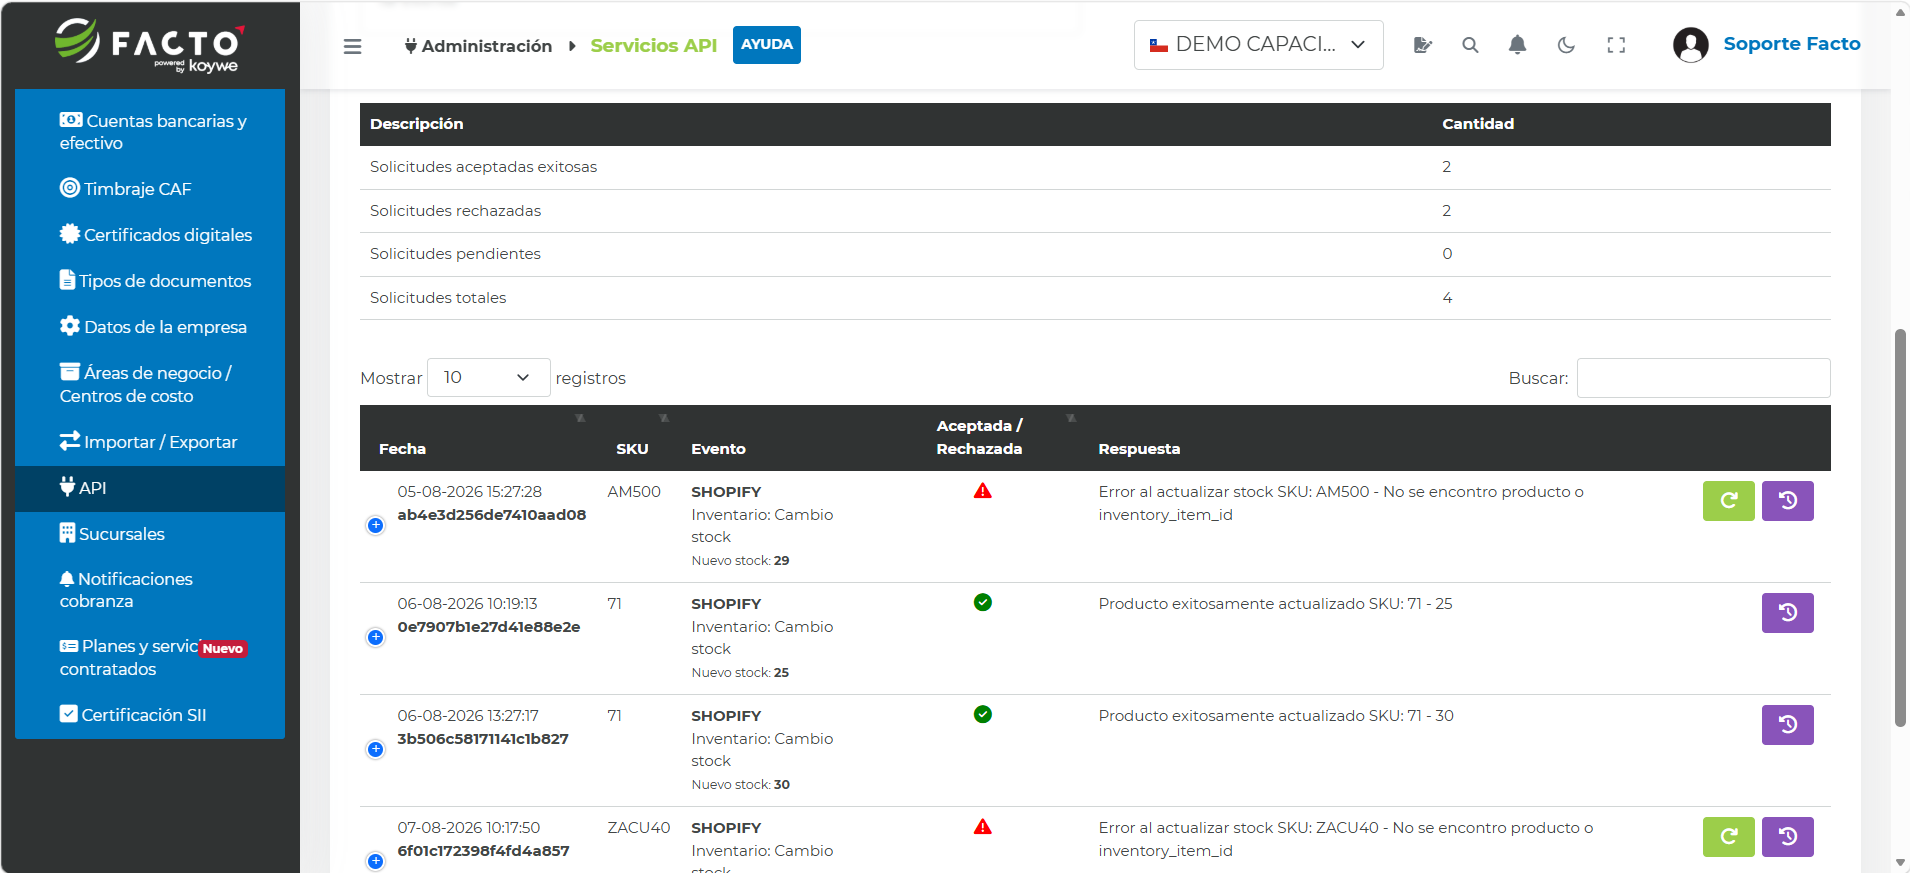Enter fullscreen mode
Viewport: 1910px width, 873px height.
coord(1616,45)
